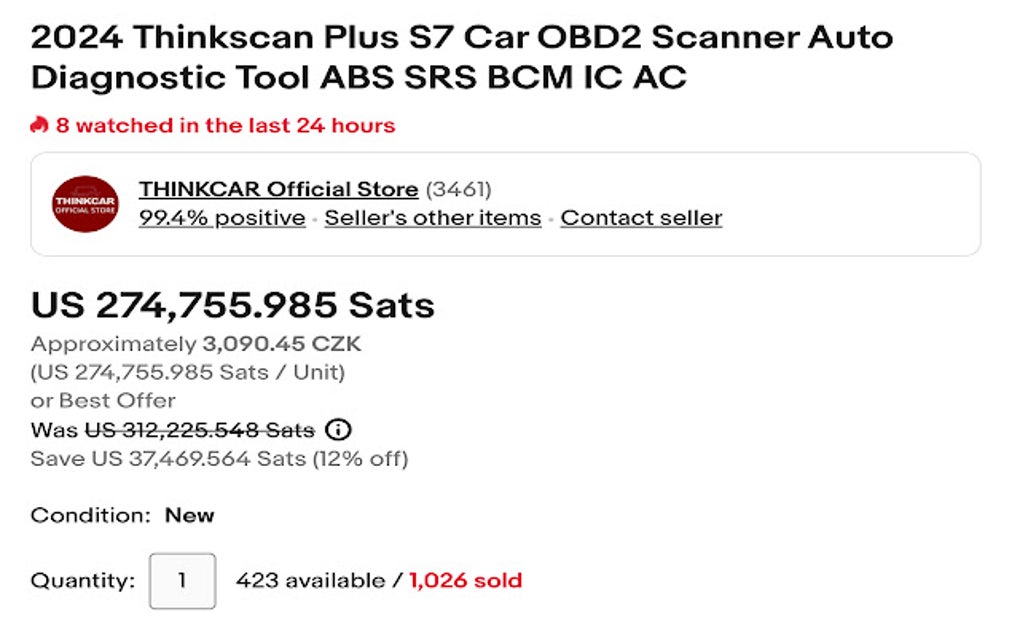
Task: Open the seller's 99.4% positive feedback
Action: coord(222,218)
